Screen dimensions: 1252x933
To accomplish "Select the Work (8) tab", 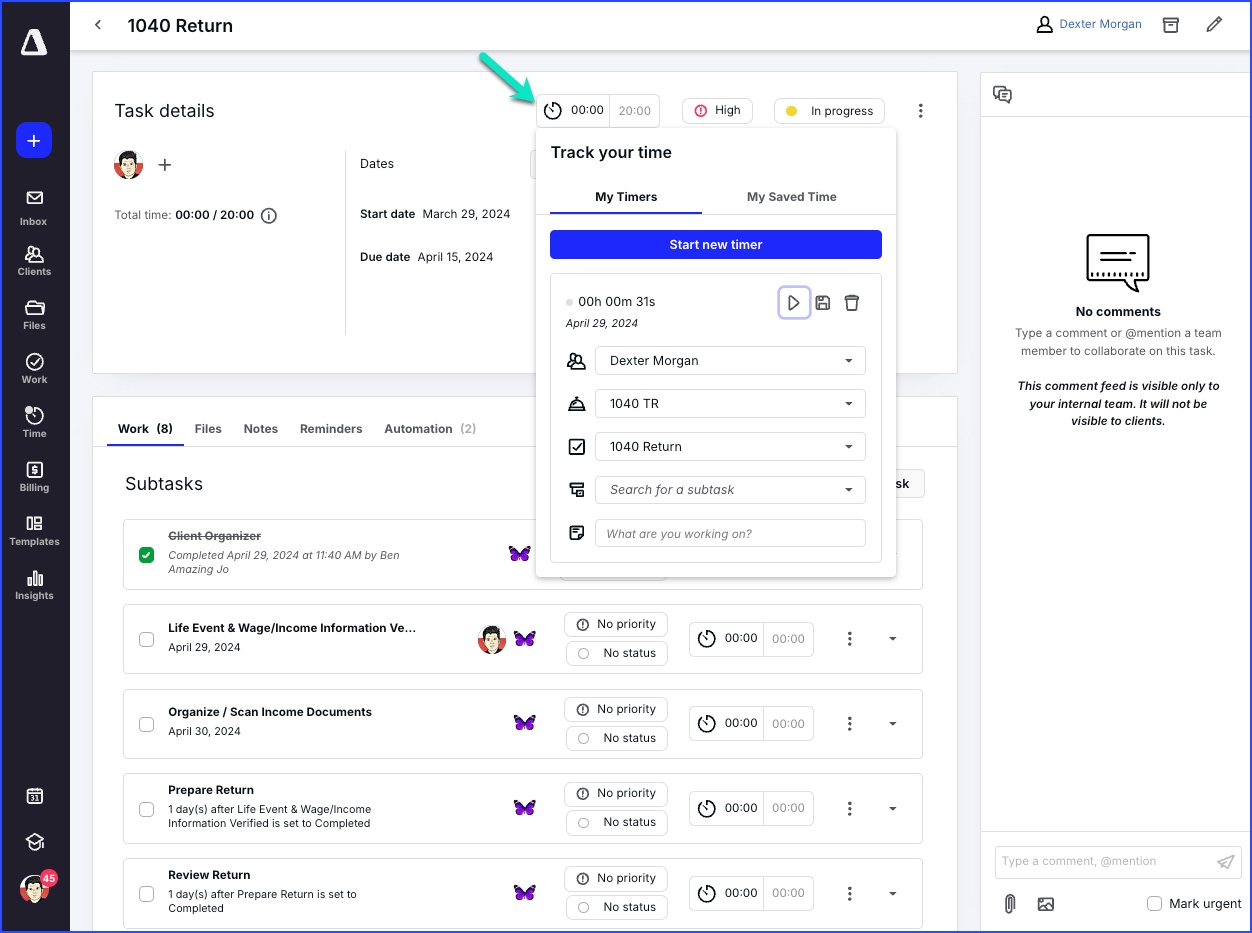I will point(145,429).
